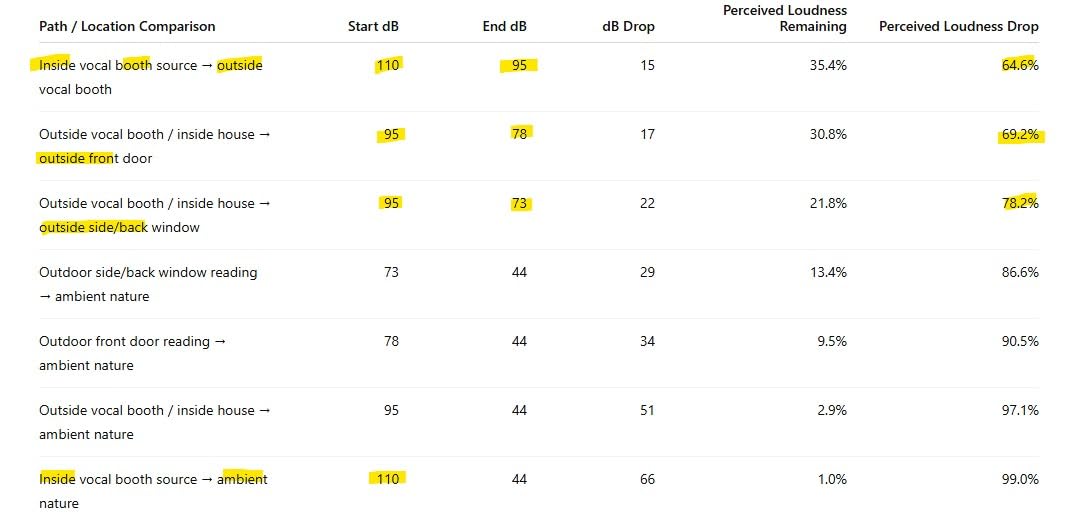Select the highlighted 78.2% loudness drop value
Screen dimensions: 1088x529
[1020, 203]
